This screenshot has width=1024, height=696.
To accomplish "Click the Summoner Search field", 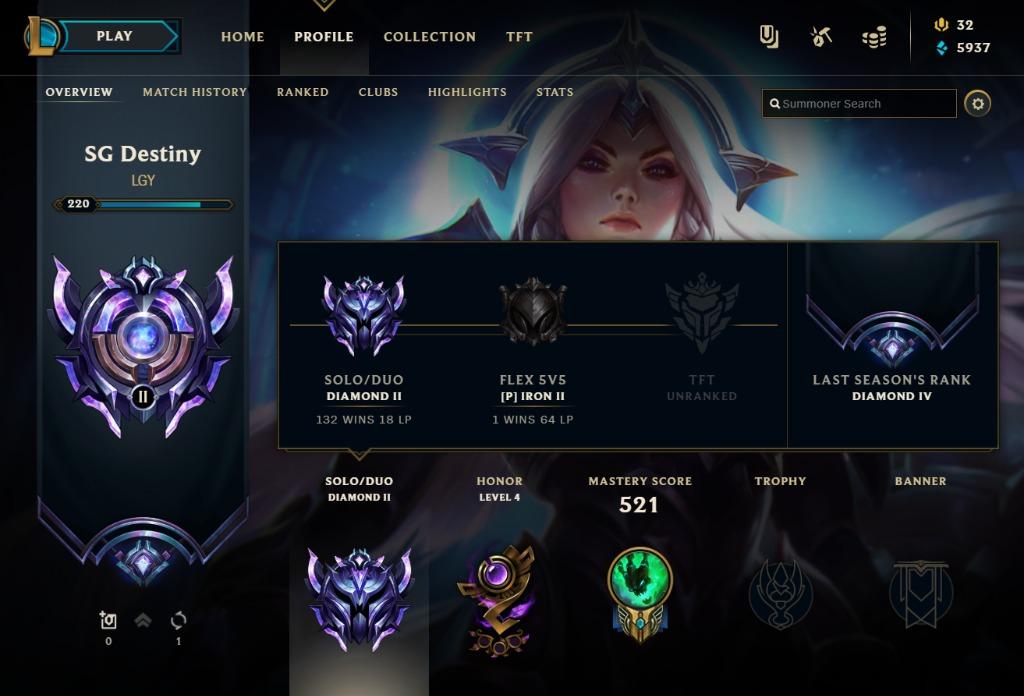I will [x=859, y=104].
